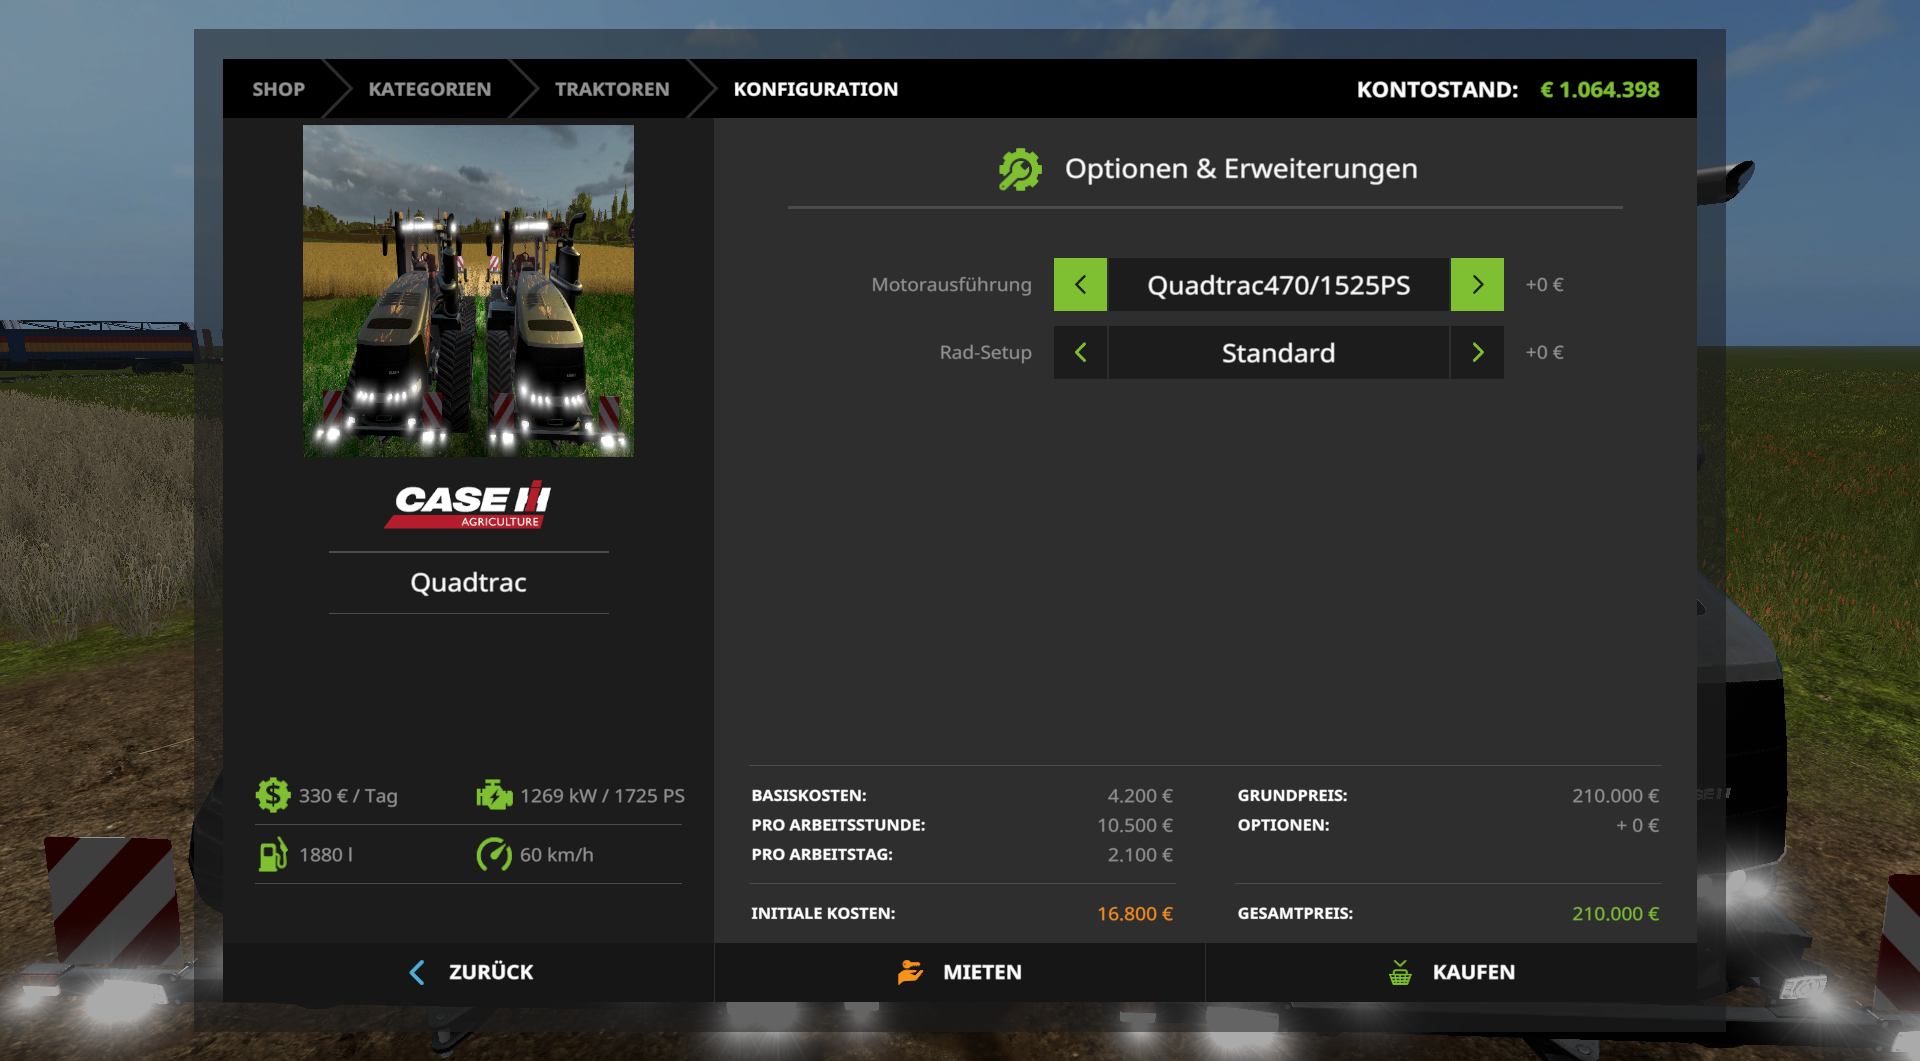Viewport: 1920px width, 1061px height.
Task: Click the speedometer max speed icon
Action: (494, 855)
